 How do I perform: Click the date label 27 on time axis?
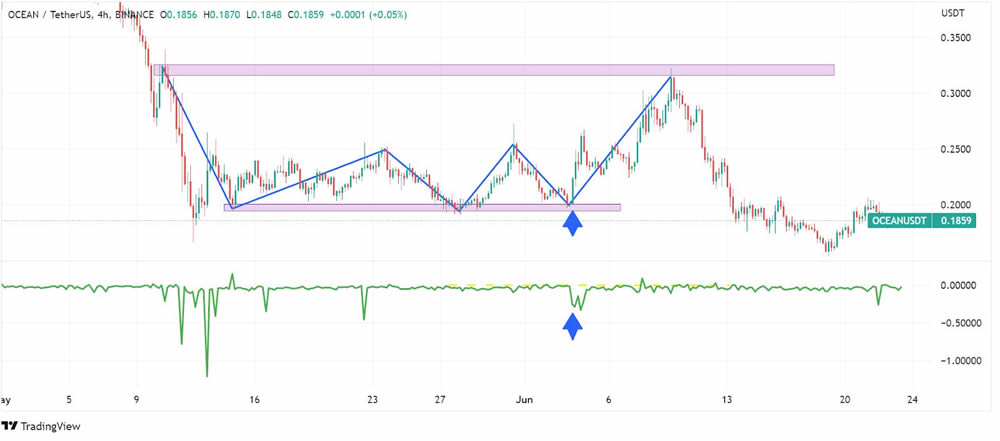tap(440, 400)
